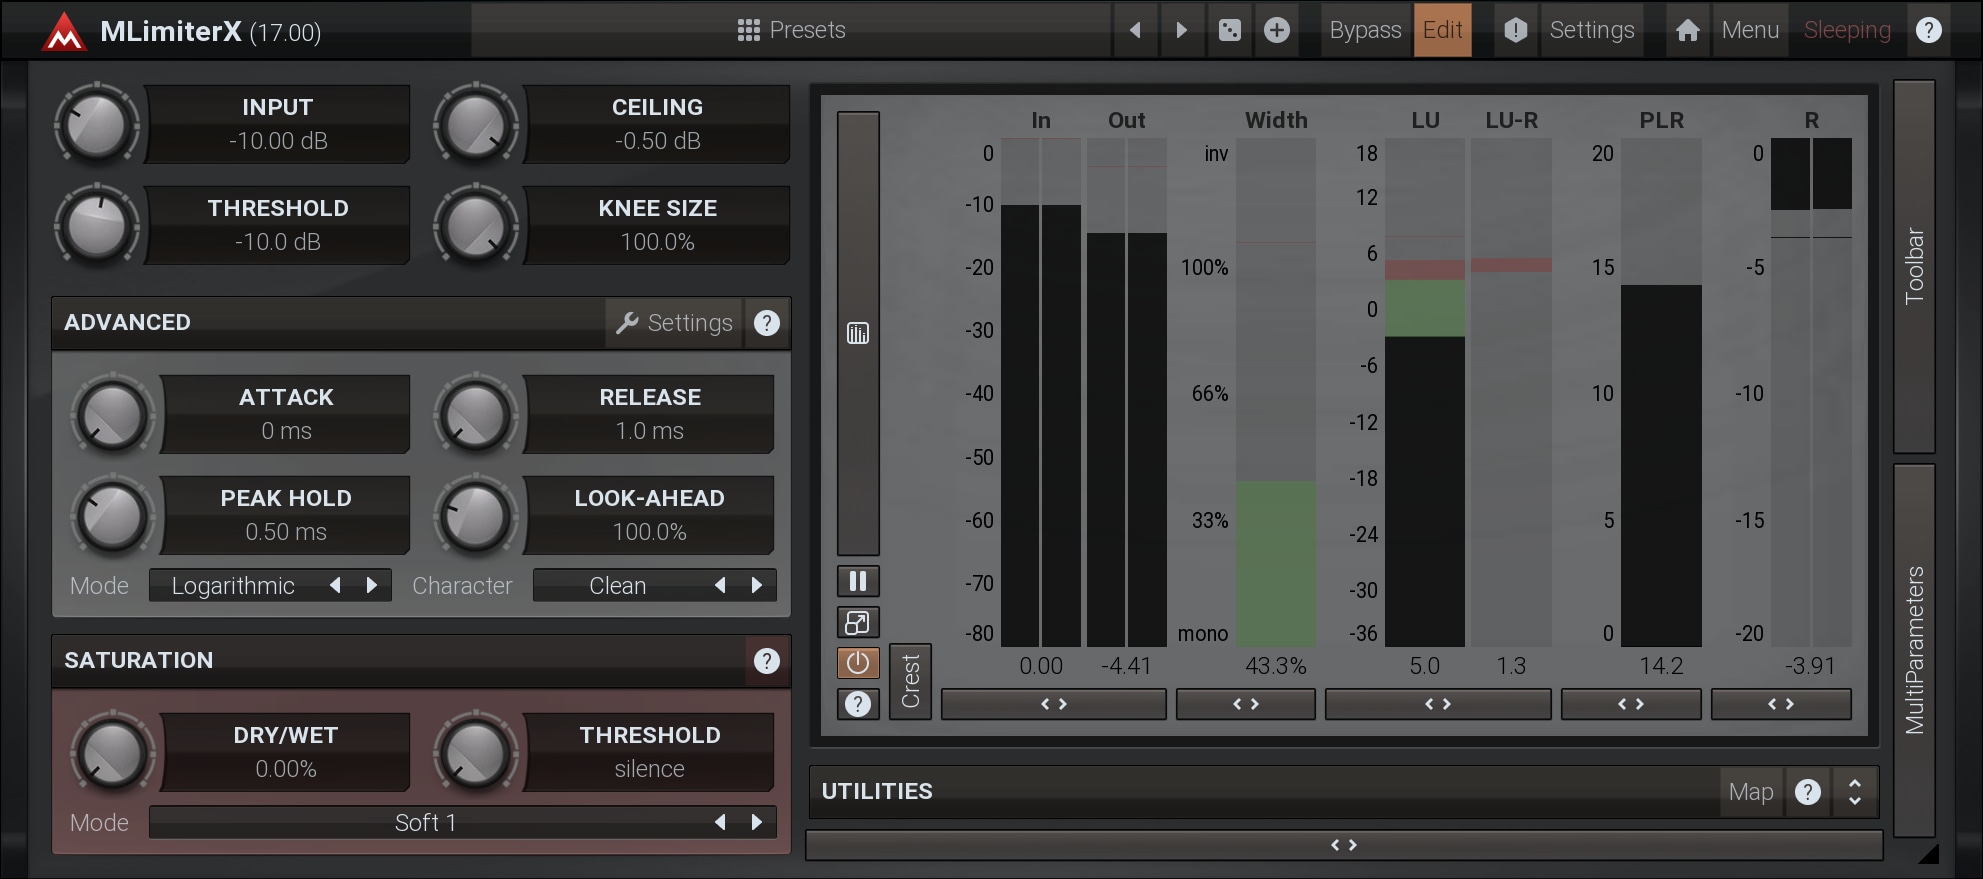This screenshot has width=1983, height=879.
Task: Open the main Menu
Action: click(1750, 30)
